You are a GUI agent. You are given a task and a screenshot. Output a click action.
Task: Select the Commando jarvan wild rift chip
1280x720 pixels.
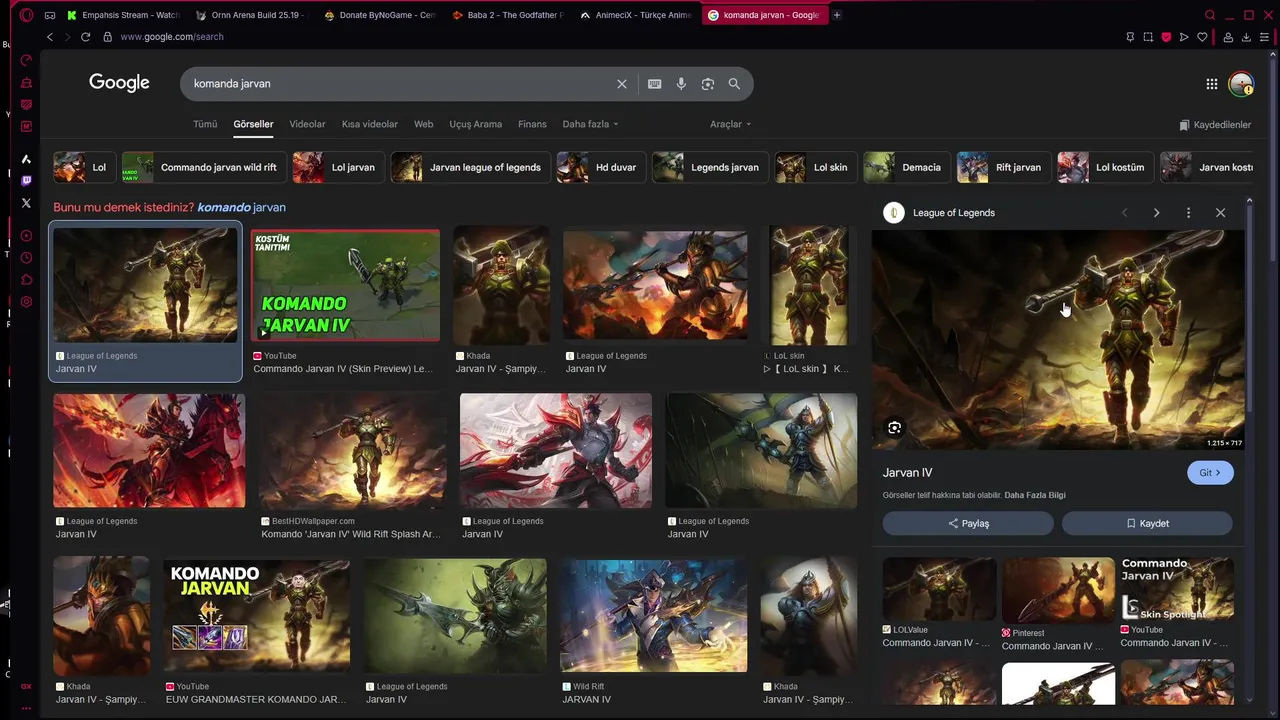(204, 167)
